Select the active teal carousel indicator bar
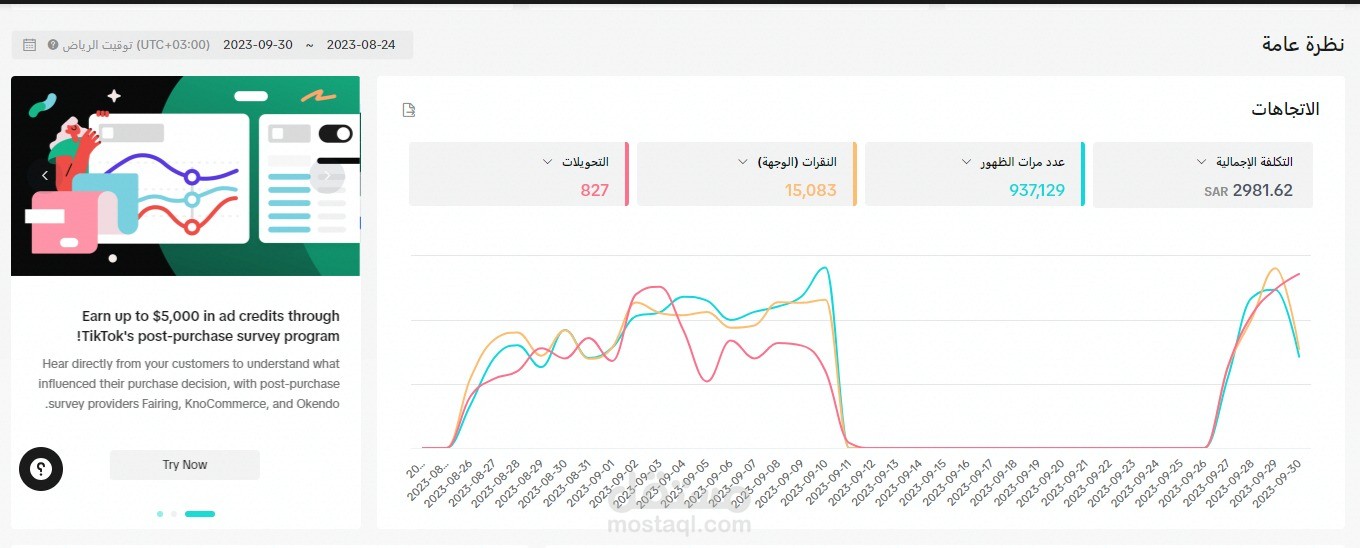This screenshot has width=1360, height=548. click(200, 514)
